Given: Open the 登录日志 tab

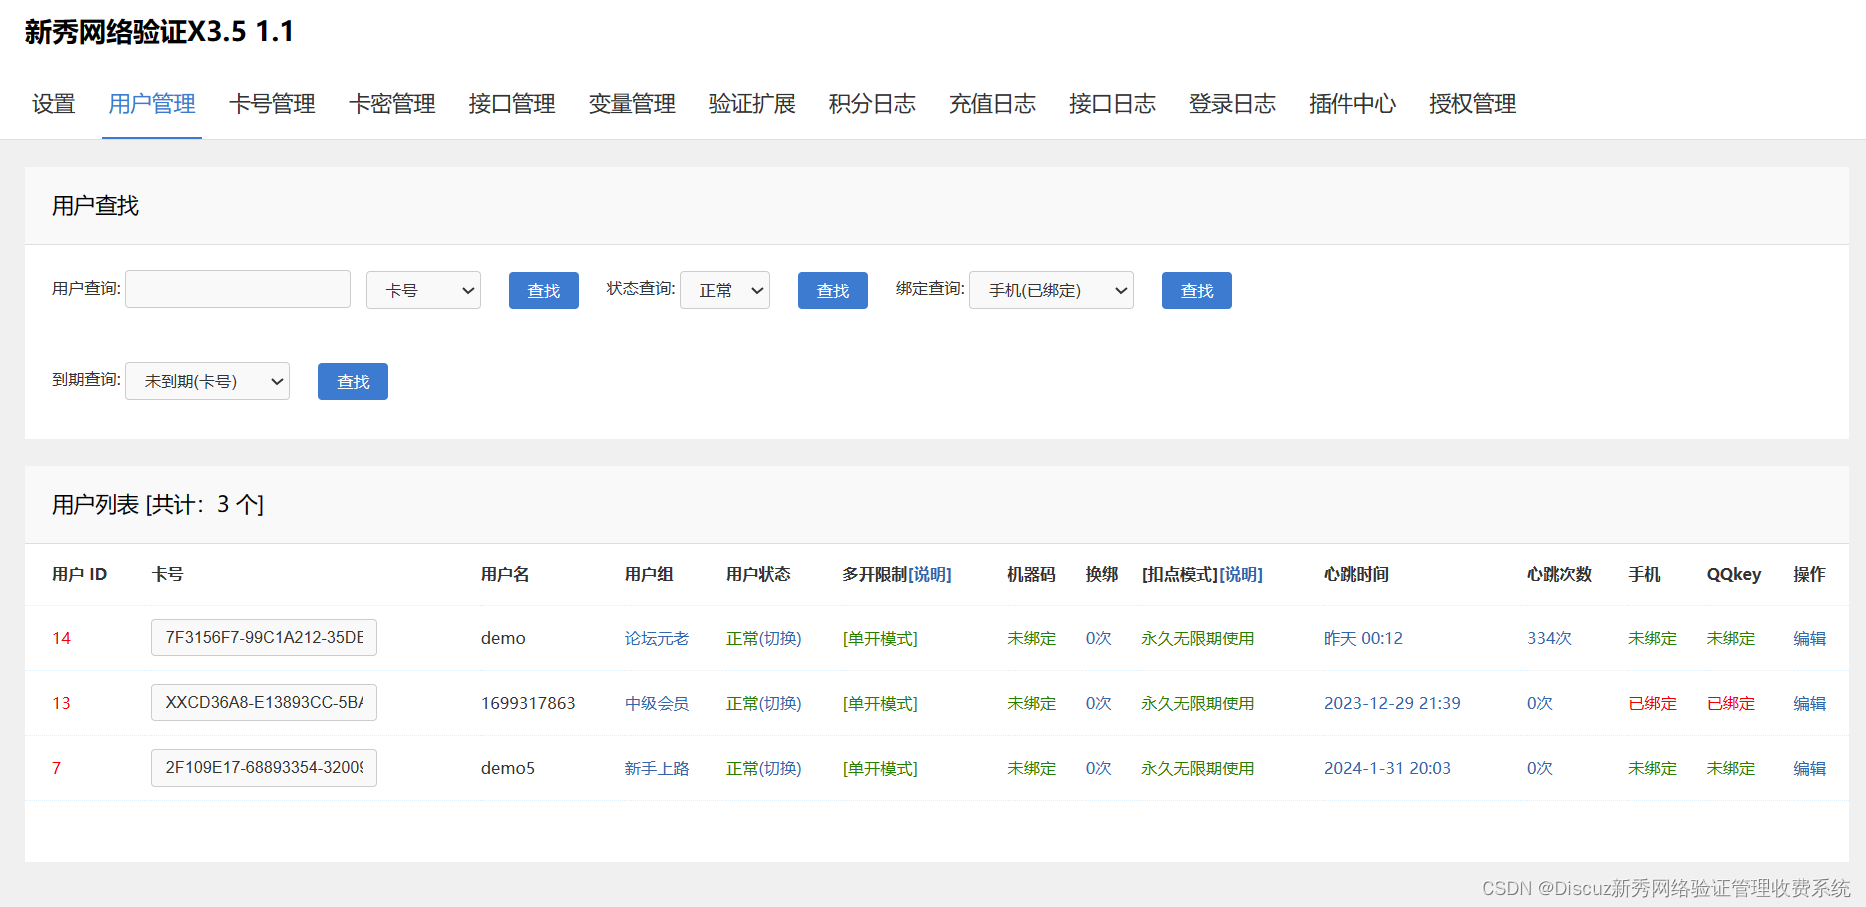Looking at the screenshot, I should tap(1232, 104).
